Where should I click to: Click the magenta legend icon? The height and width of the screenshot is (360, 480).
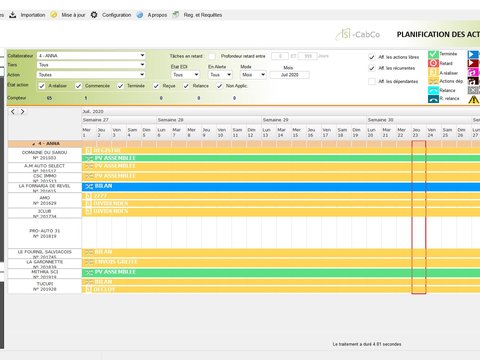pyautogui.click(x=473, y=72)
